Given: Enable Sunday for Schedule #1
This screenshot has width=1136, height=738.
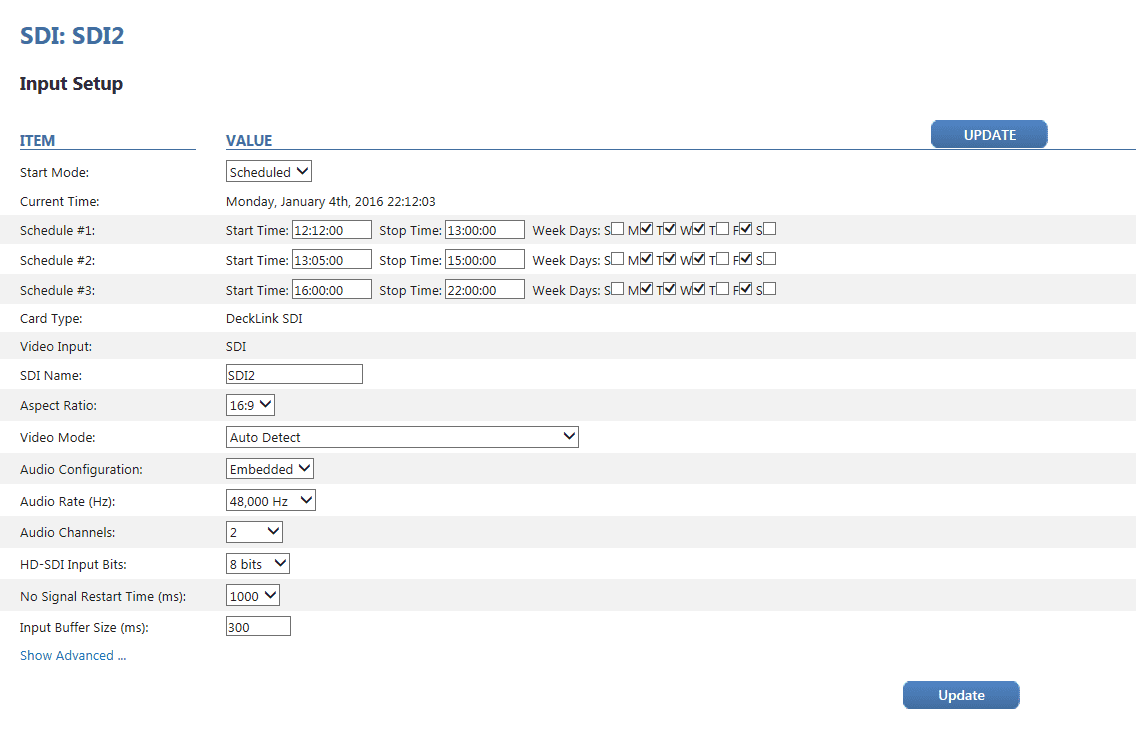Looking at the screenshot, I should 617,229.
